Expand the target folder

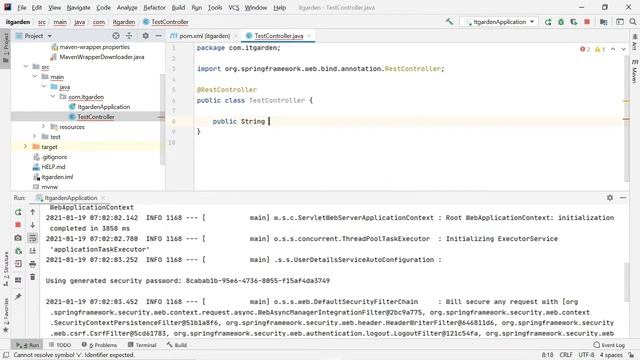[x=26, y=147]
